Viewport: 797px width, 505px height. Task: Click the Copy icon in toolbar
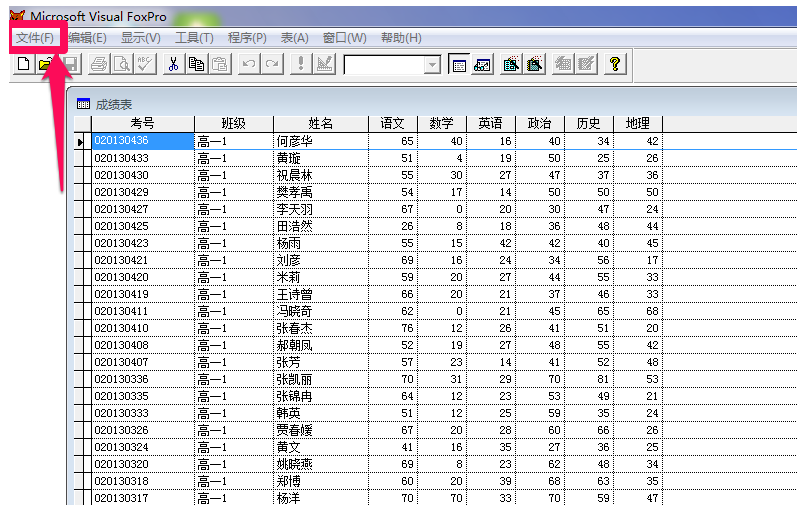(196, 64)
